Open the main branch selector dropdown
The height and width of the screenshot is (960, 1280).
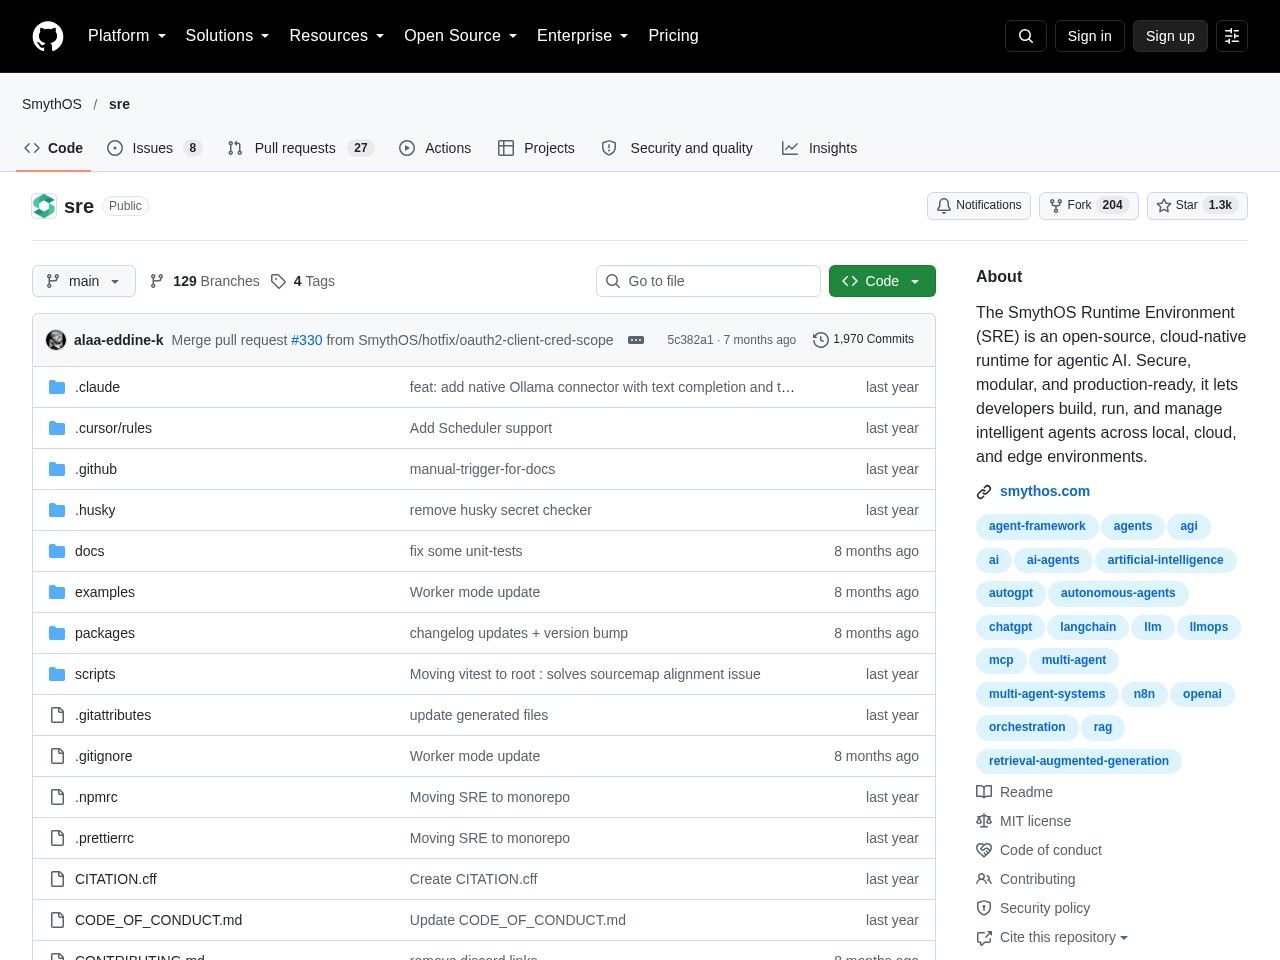tap(83, 281)
